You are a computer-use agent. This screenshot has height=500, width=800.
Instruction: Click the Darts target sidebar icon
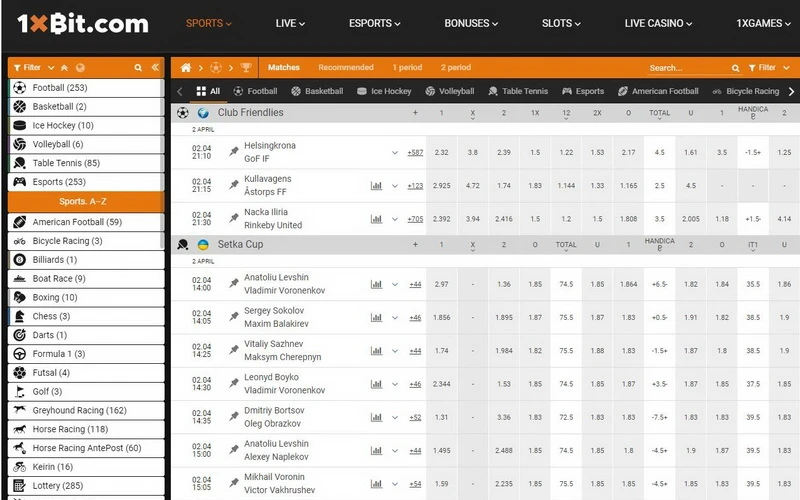point(19,335)
